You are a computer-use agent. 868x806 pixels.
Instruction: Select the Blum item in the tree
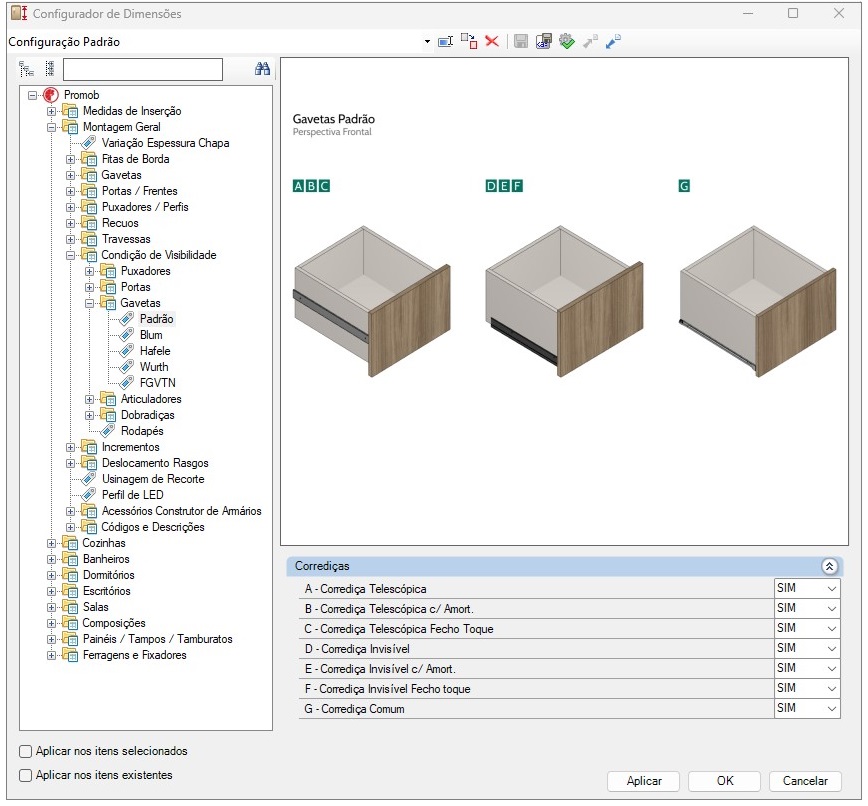pos(151,335)
